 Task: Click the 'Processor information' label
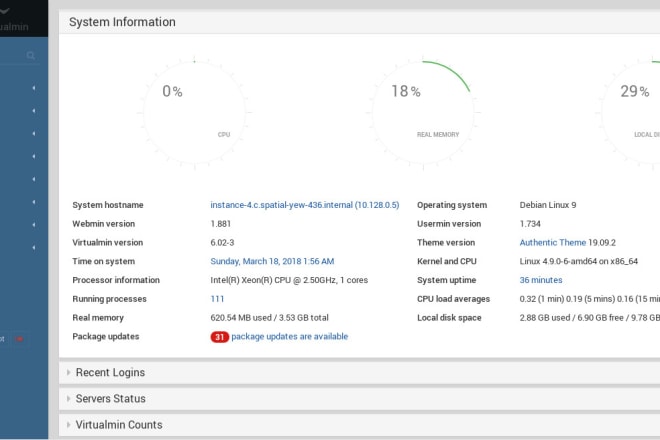pyautogui.click(x=116, y=280)
